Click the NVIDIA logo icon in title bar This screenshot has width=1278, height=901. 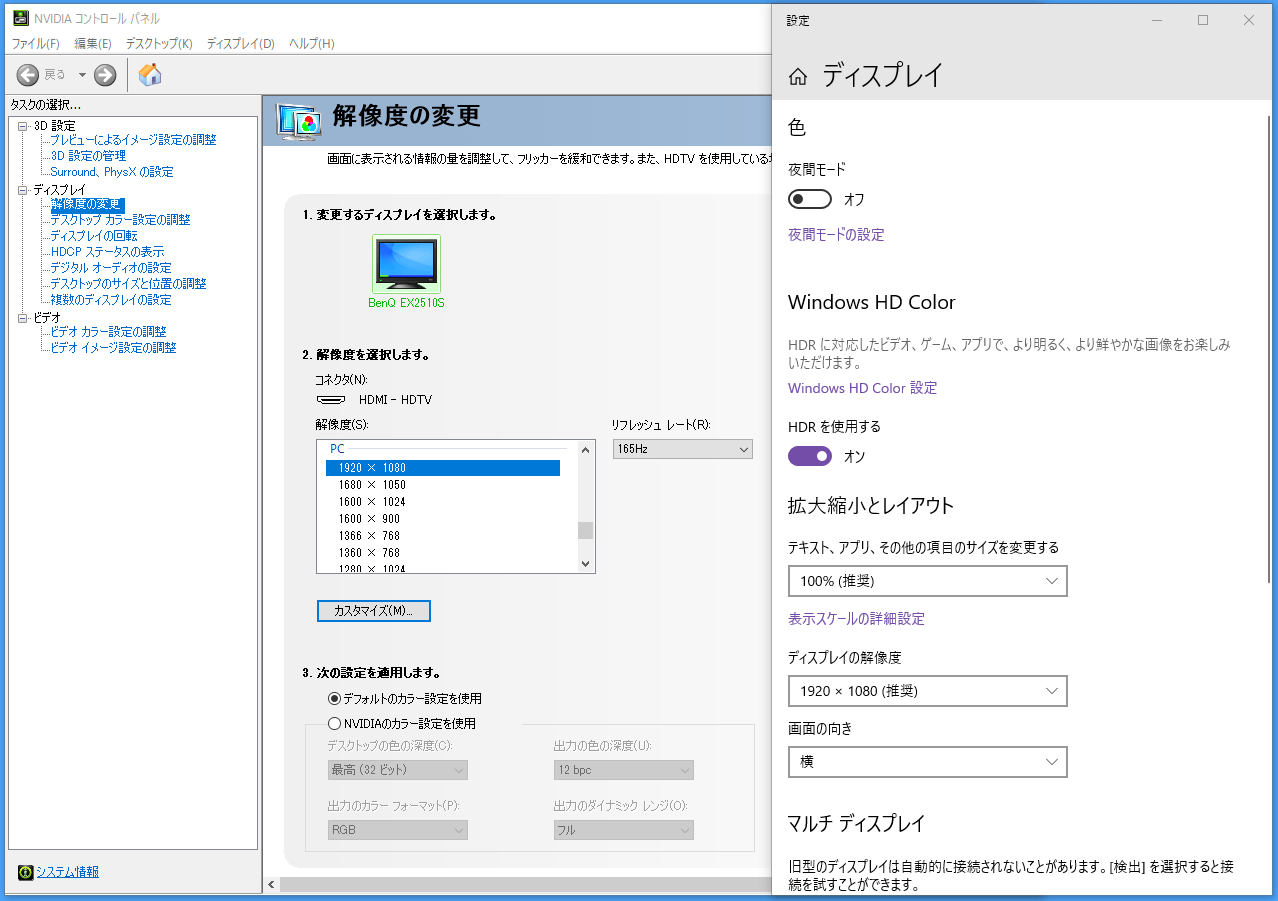tap(20, 19)
